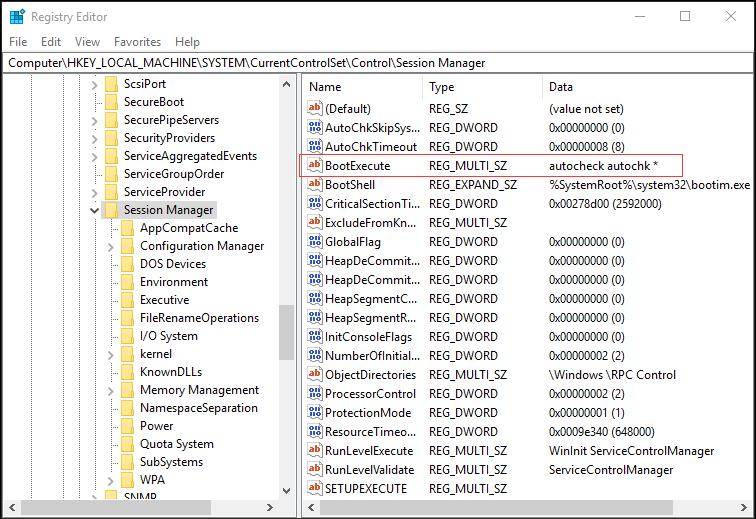Viewport: 756px width, 519px height.
Task: Select the NamespaceSeparation key
Action: click(199, 408)
